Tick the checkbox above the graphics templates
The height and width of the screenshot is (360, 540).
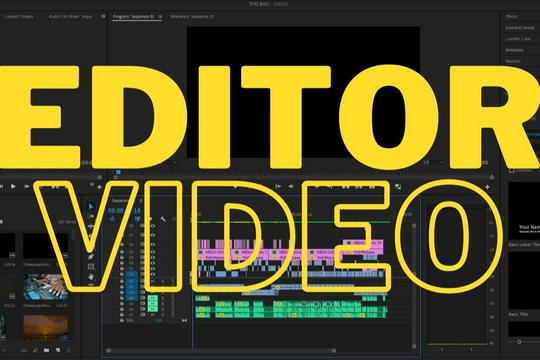[512, 171]
